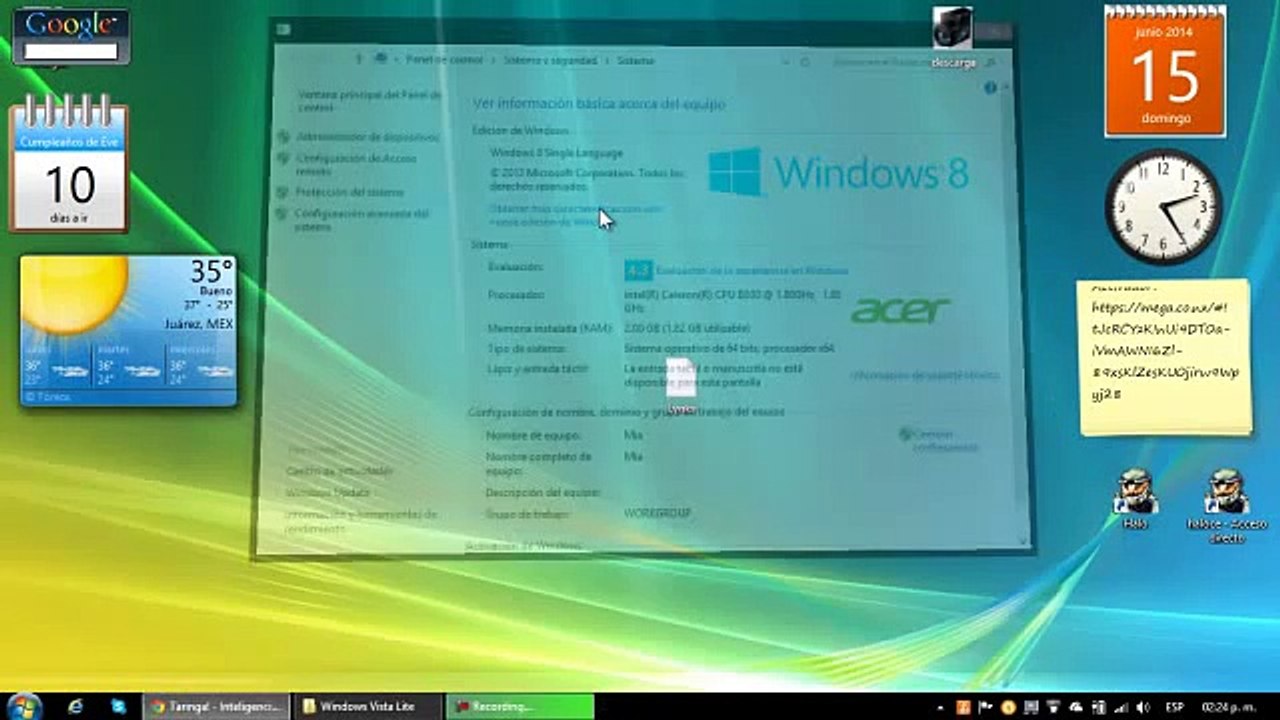
Task: Click 'Windows 8 Single Language' edition text
Action: pos(556,153)
